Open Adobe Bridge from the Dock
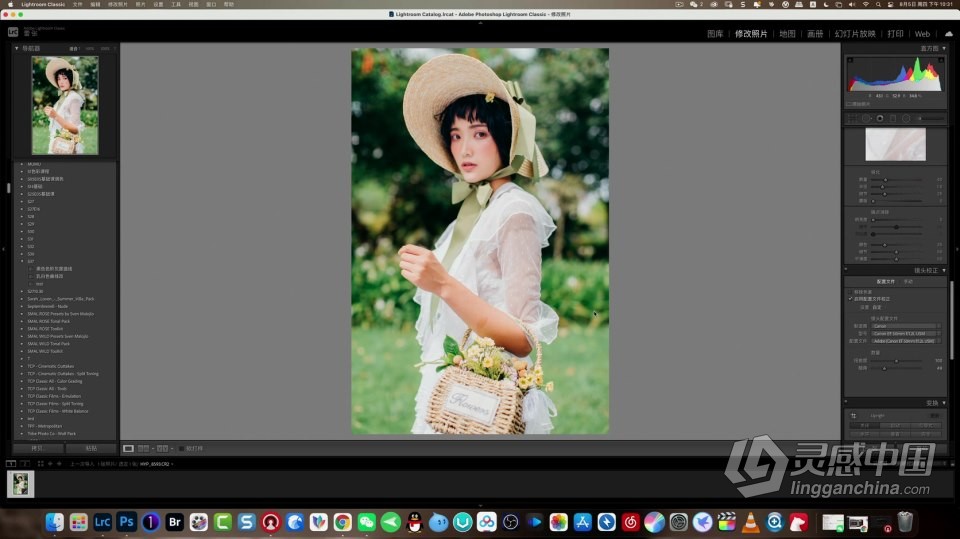Image resolution: width=960 pixels, height=539 pixels. click(174, 522)
